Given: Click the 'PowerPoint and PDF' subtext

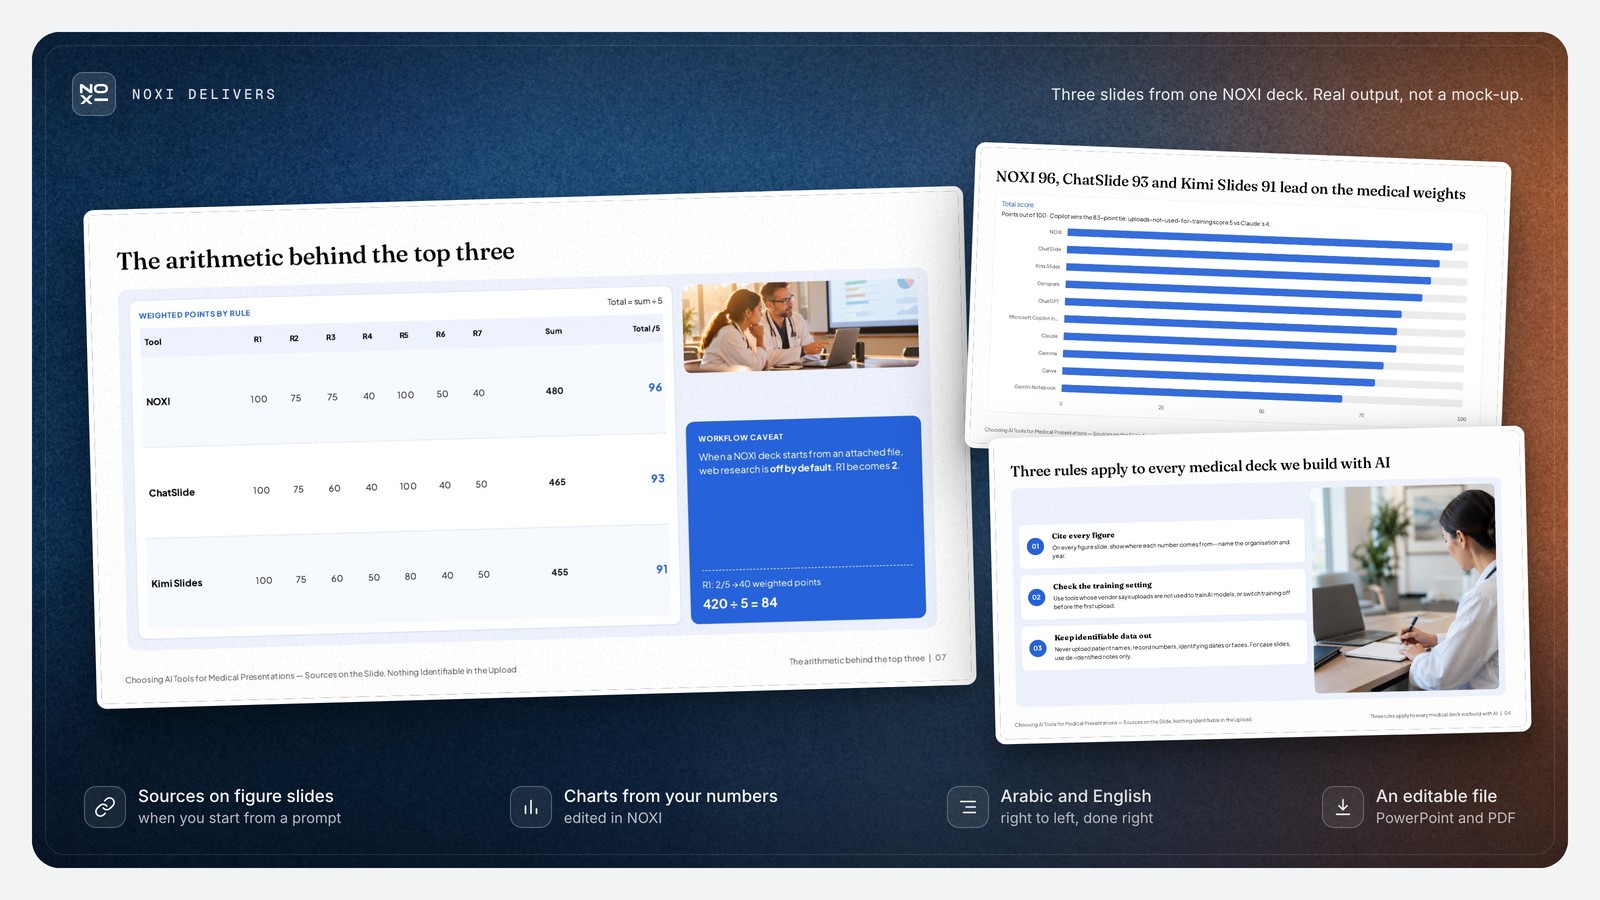Looking at the screenshot, I should pos(1446,818).
